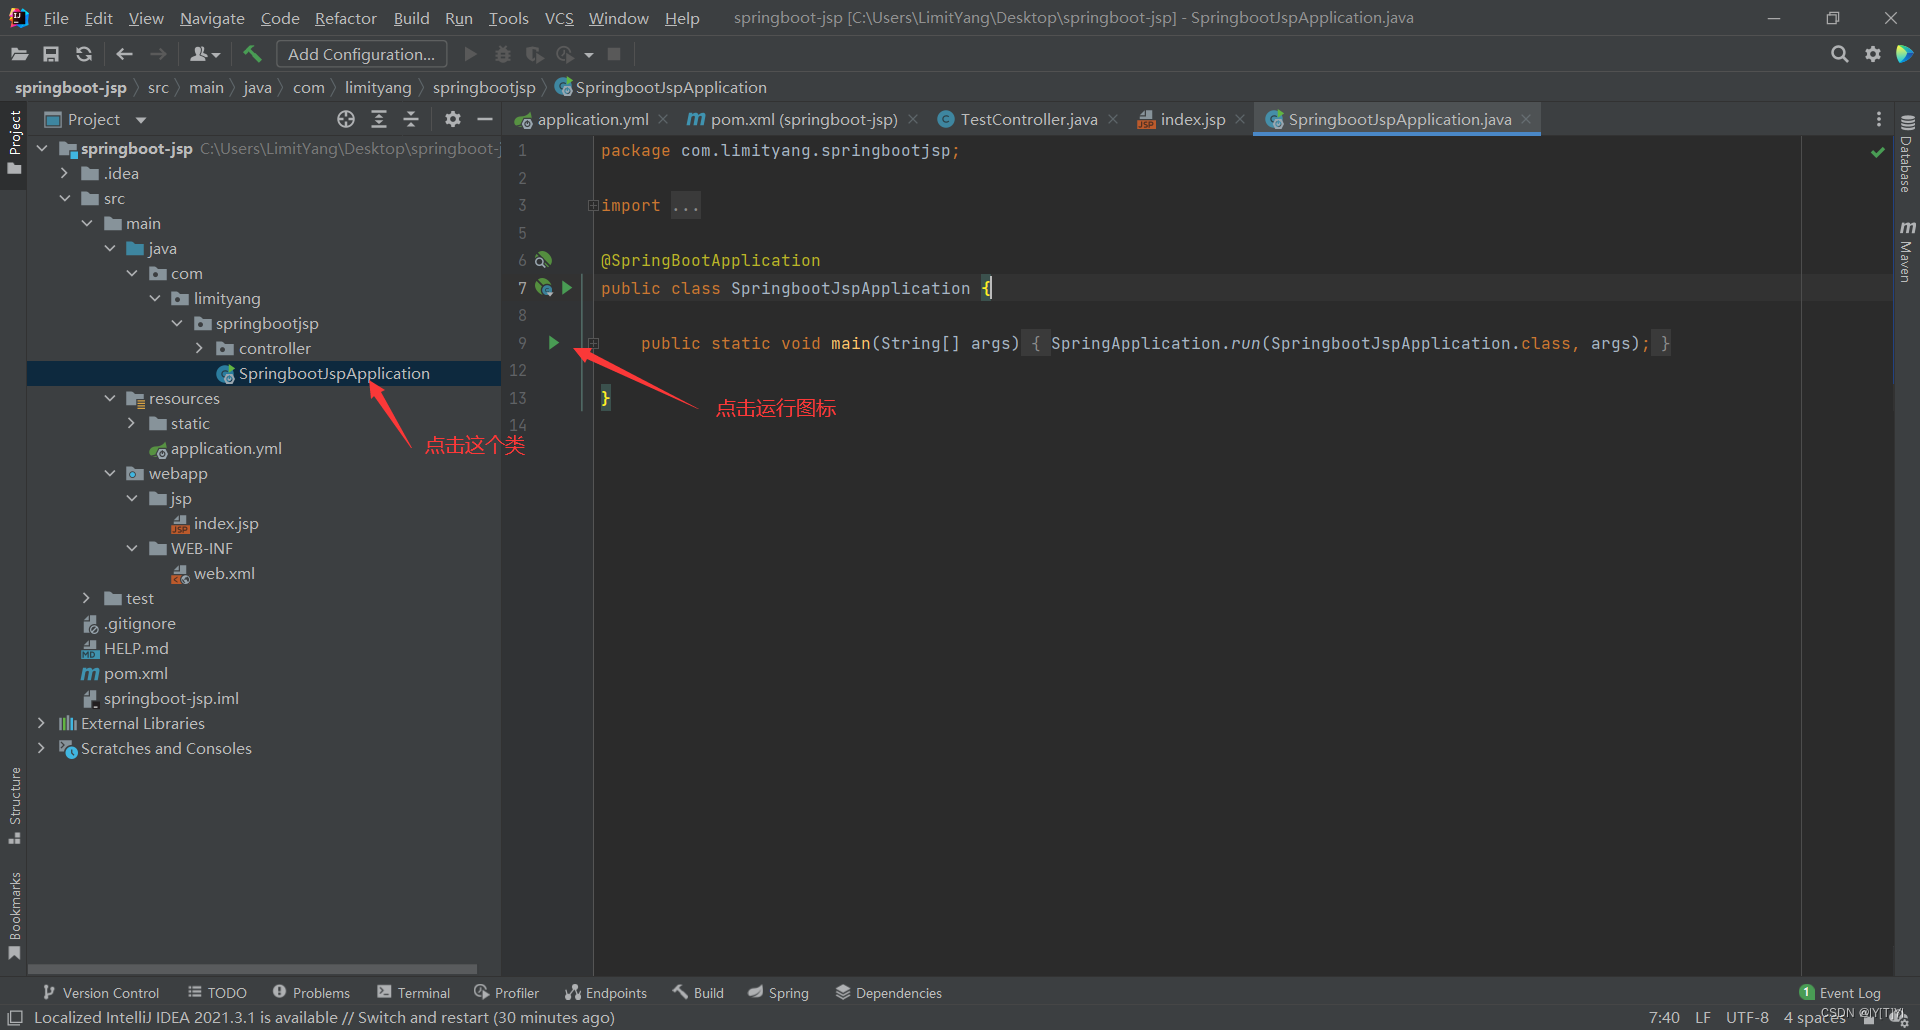Open the File menu
The image size is (1920, 1030).
point(56,18)
